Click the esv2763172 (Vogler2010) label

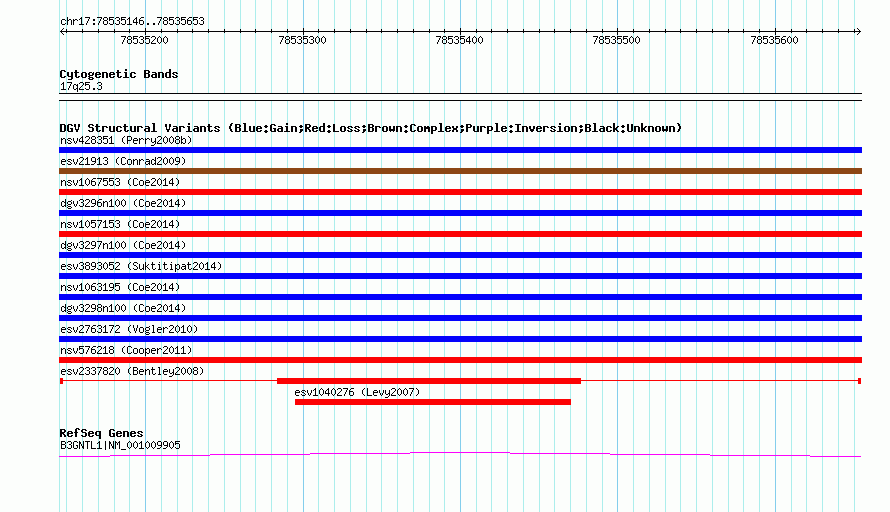[x=129, y=329]
